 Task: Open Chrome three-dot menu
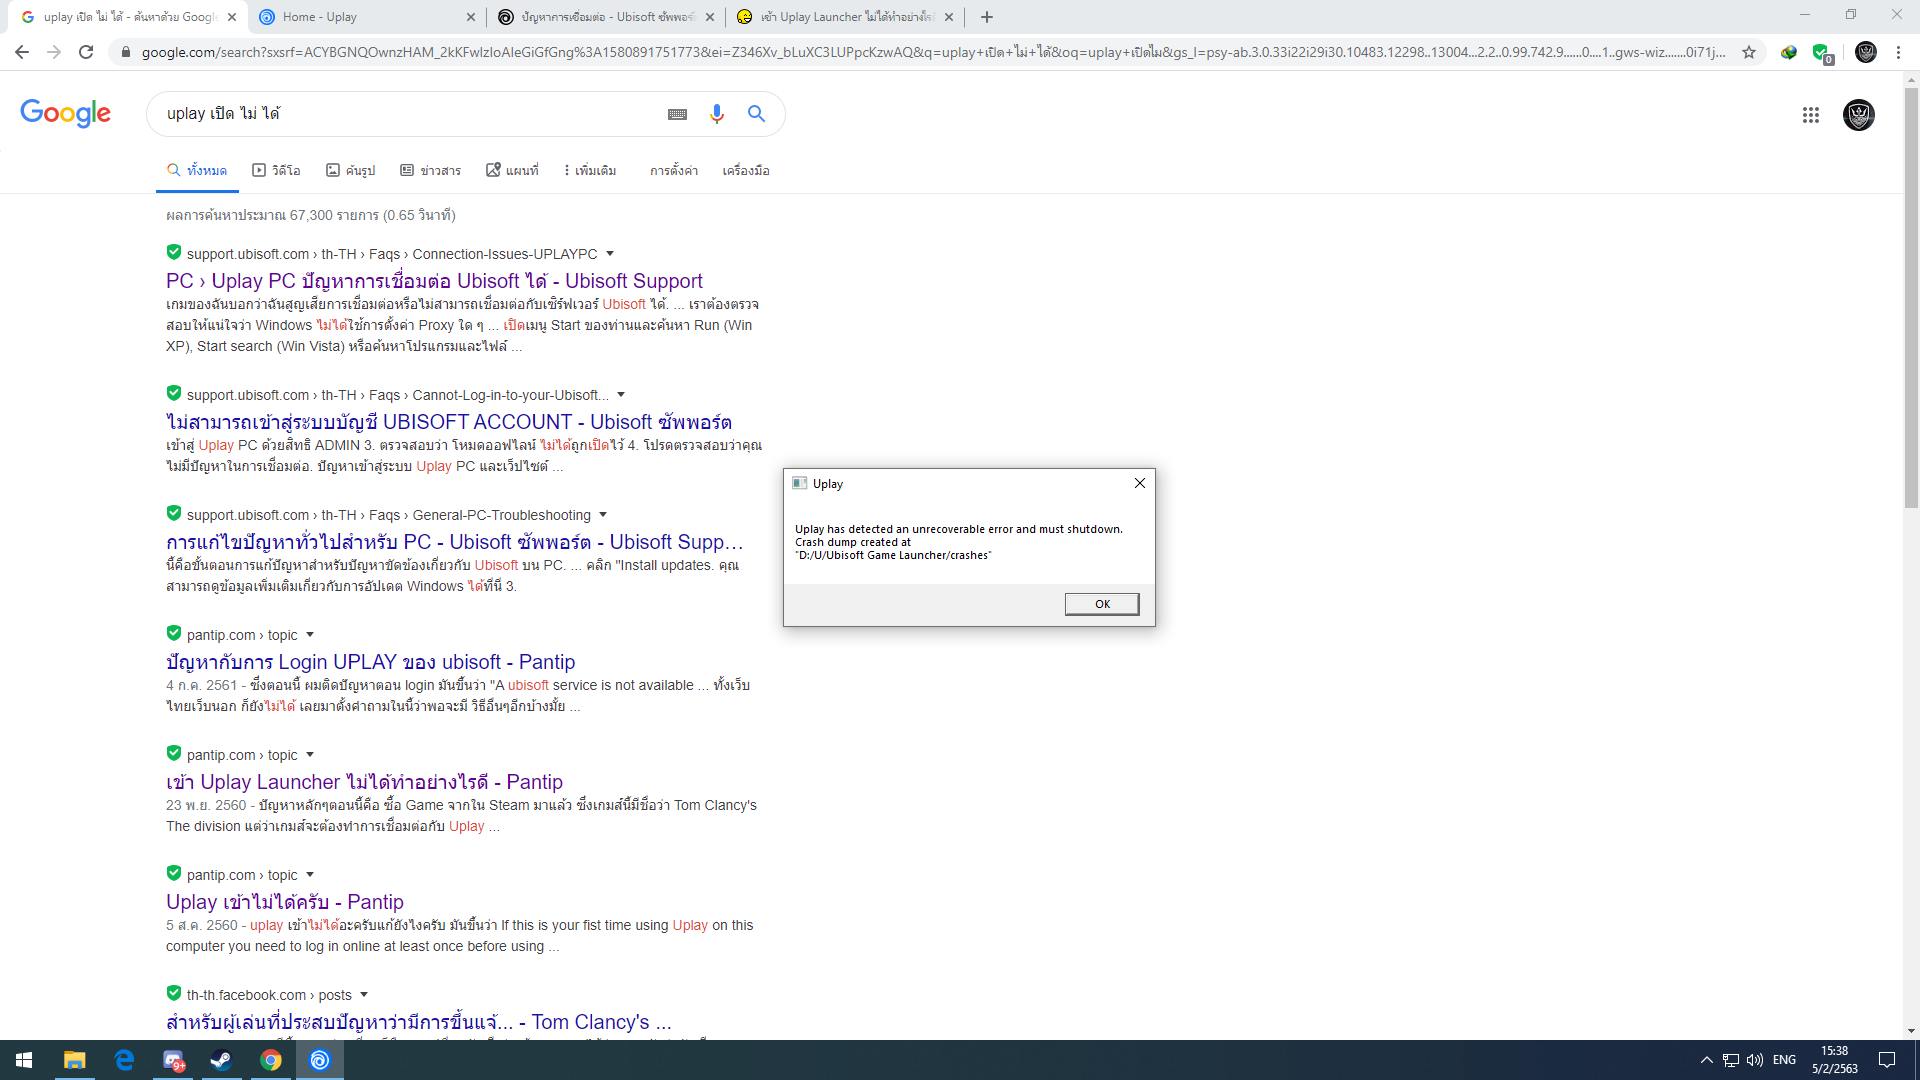pos(1898,52)
